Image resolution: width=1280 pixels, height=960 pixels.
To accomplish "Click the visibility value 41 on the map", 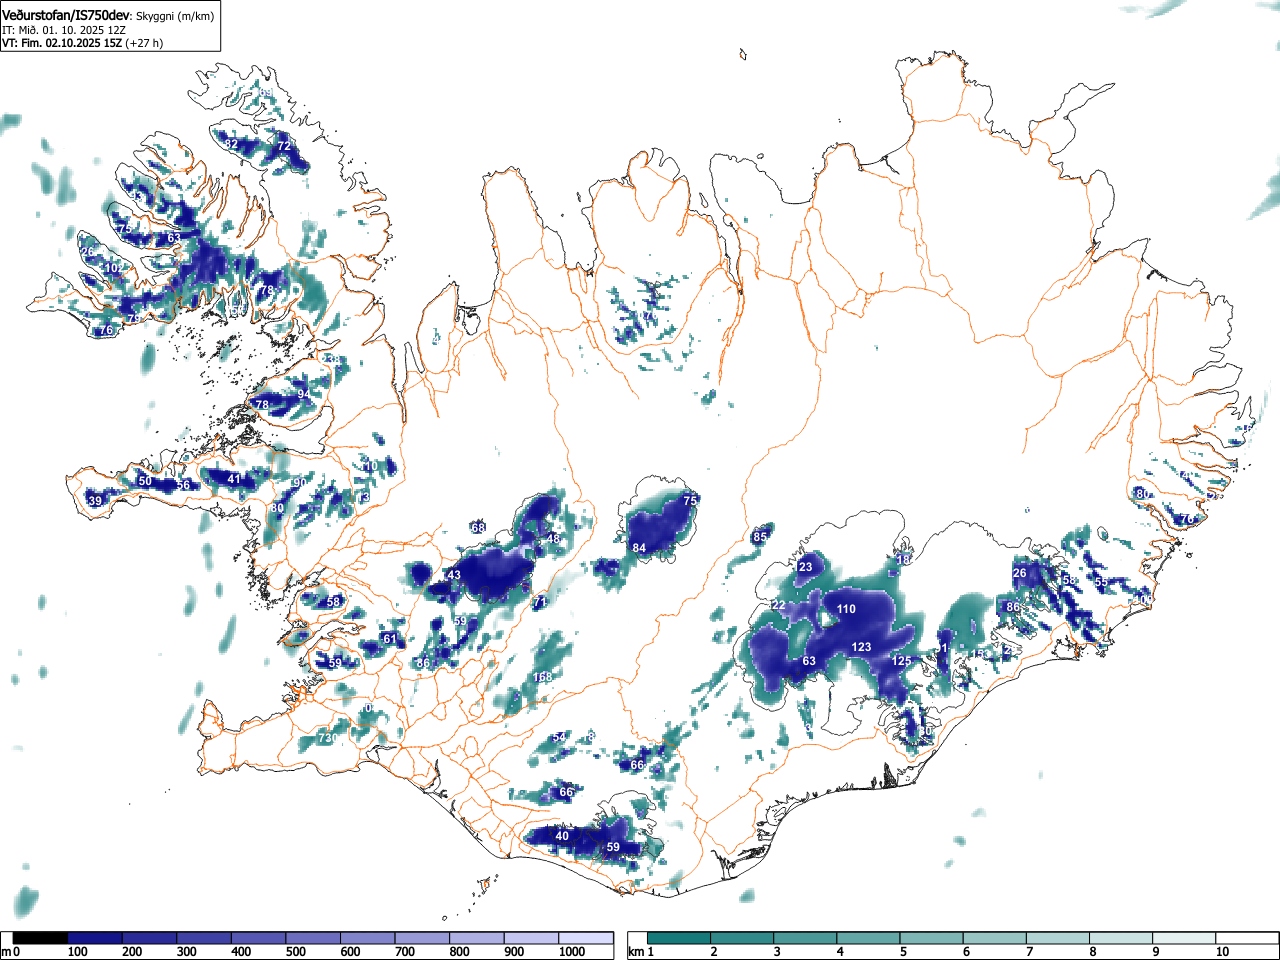I will pyautogui.click(x=234, y=479).
